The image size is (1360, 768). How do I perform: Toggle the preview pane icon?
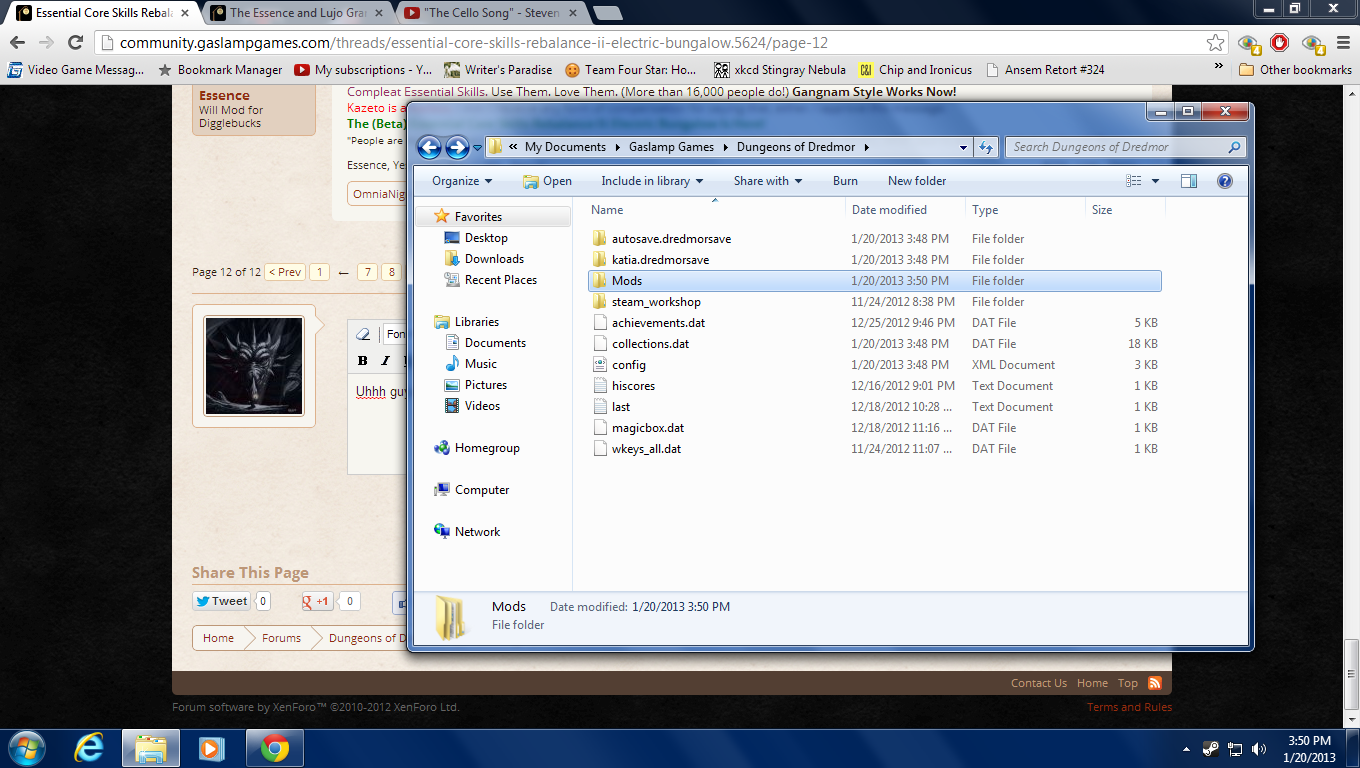pos(1189,181)
